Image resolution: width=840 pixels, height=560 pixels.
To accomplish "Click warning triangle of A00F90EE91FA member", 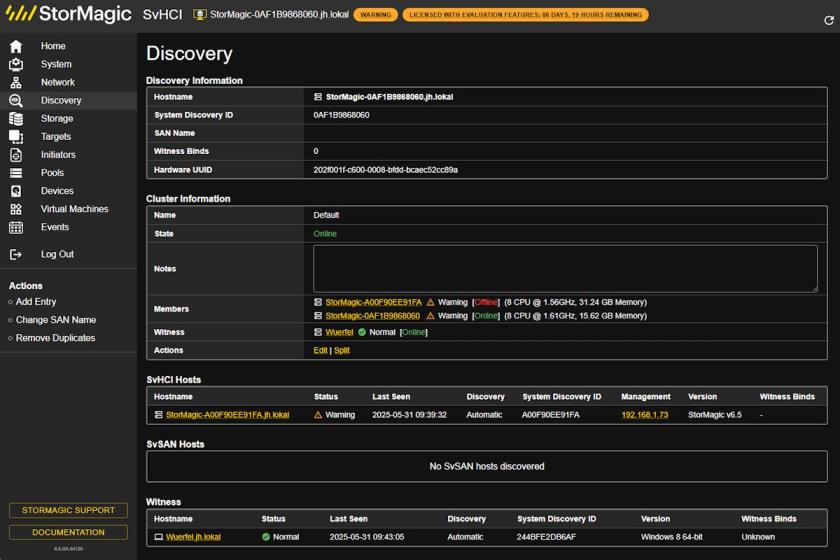I will pyautogui.click(x=430, y=302).
